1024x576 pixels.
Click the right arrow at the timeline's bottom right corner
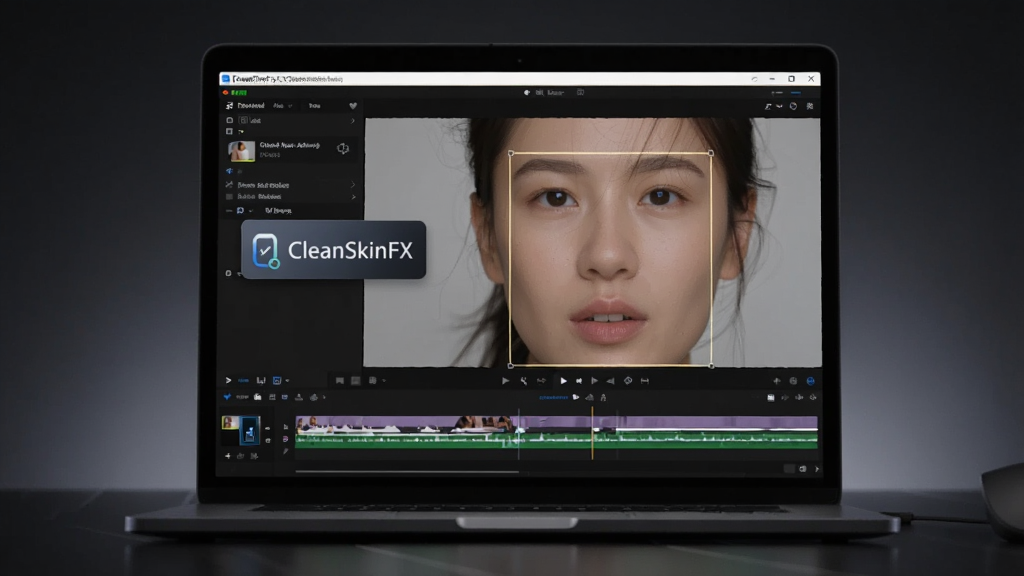point(816,469)
